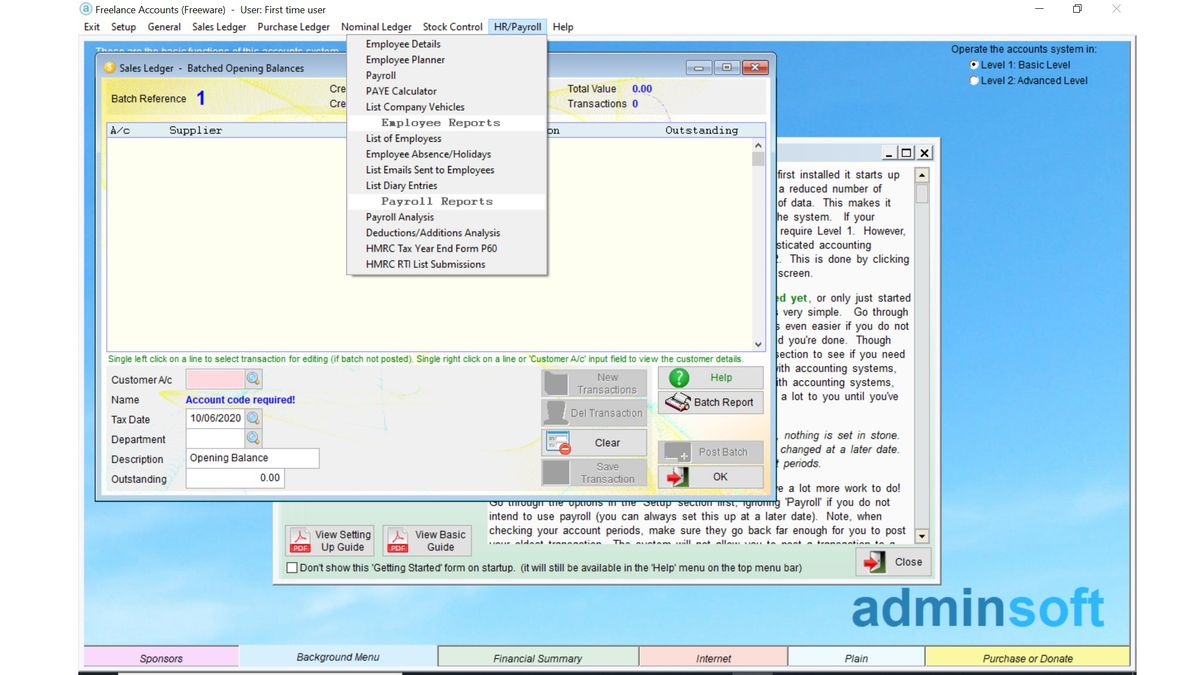Enable 'Don't show this Getting Started form' checkbox

pos(291,567)
